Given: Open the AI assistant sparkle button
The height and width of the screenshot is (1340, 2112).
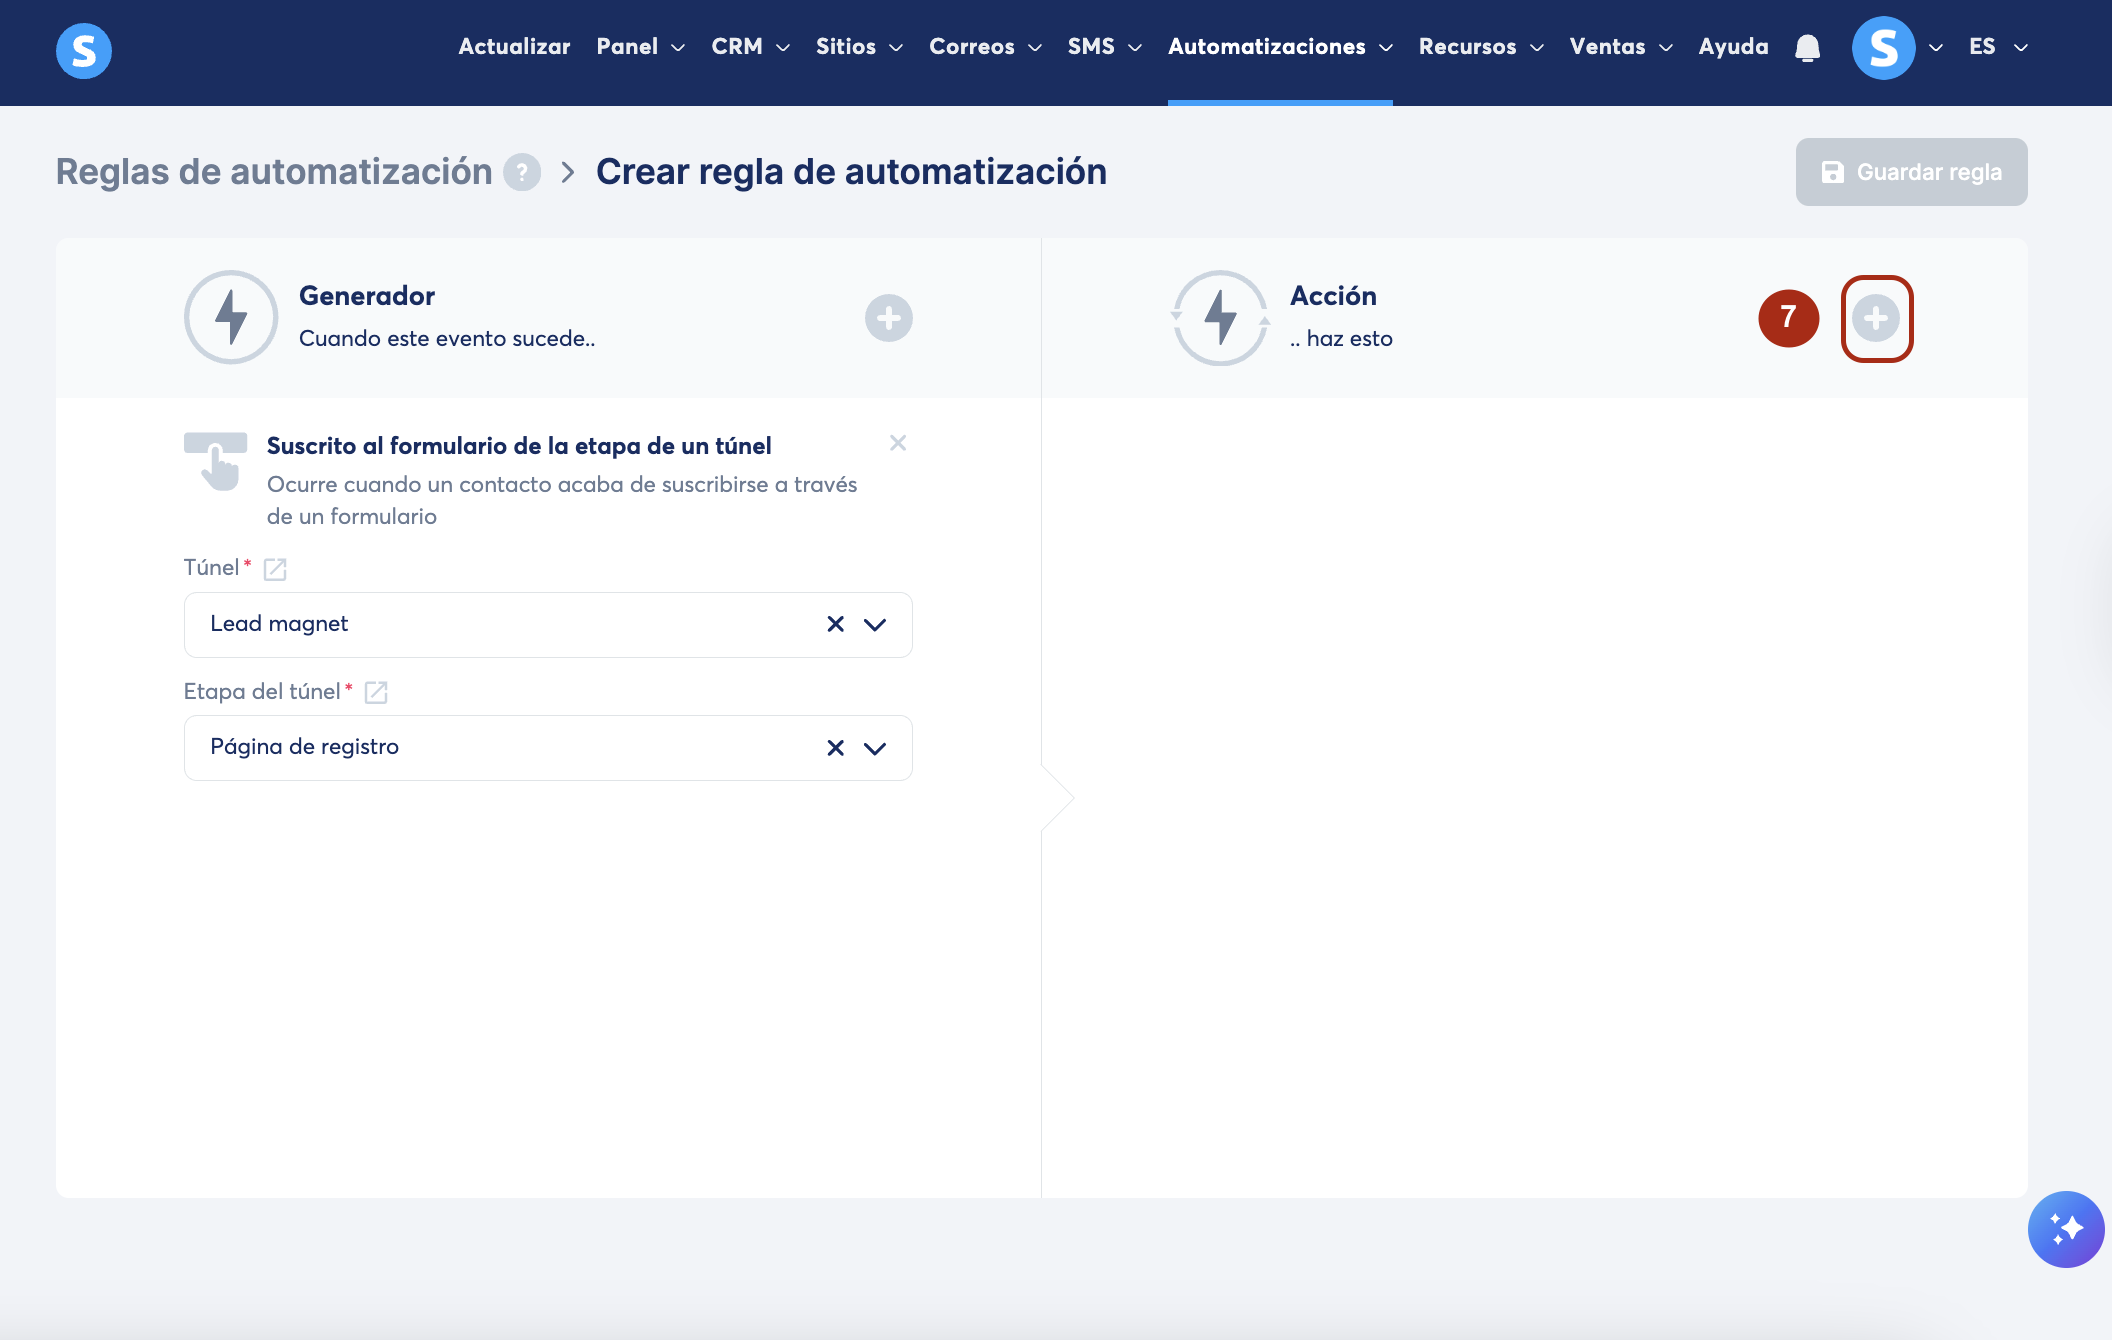Looking at the screenshot, I should pyautogui.click(x=2065, y=1229).
